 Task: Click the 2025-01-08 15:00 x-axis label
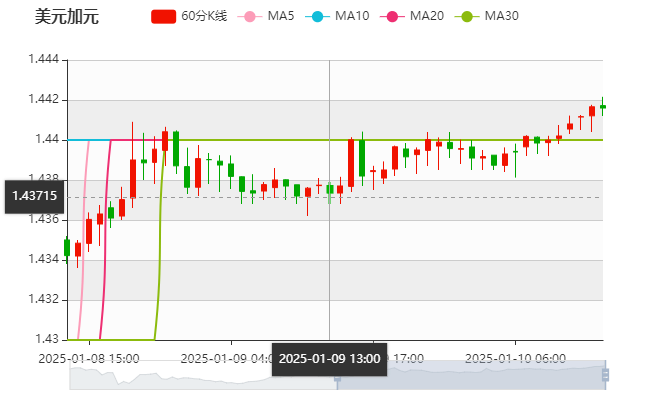point(90,357)
